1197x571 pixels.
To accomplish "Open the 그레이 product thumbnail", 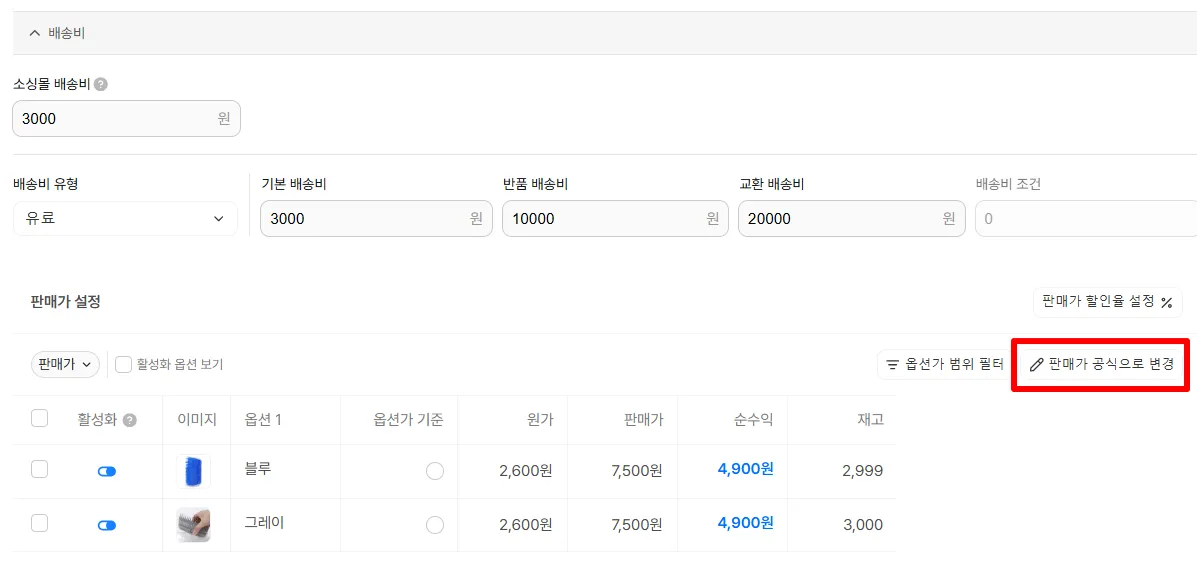I will click(193, 525).
